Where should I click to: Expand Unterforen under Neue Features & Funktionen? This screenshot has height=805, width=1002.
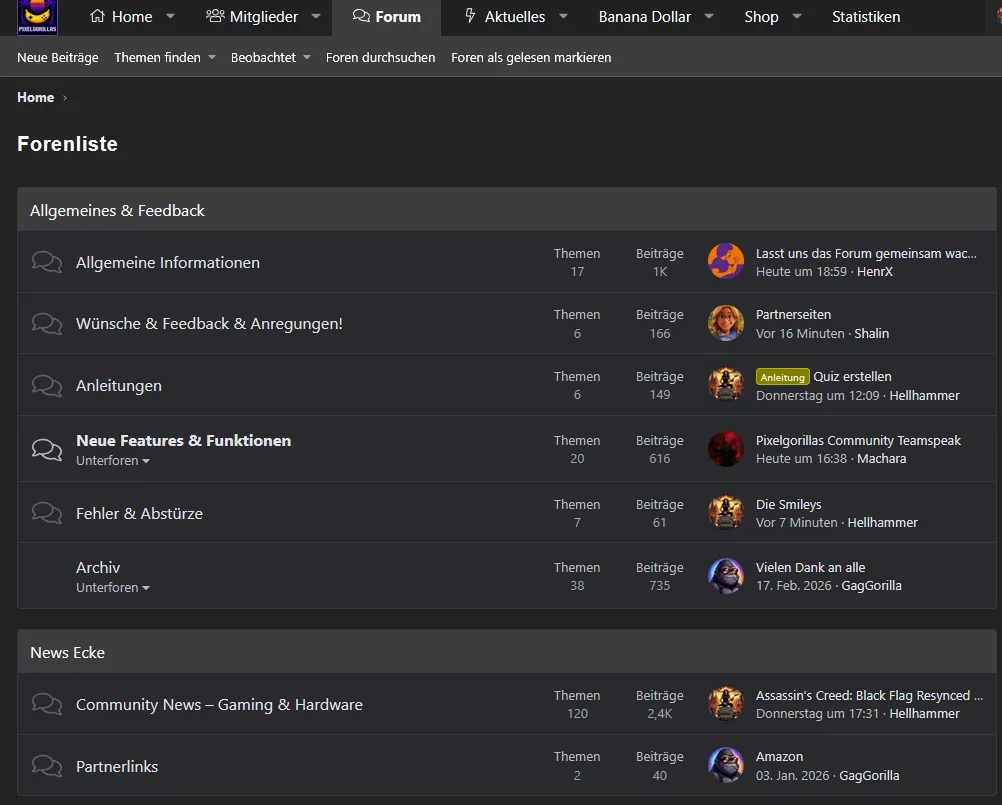tap(112, 461)
